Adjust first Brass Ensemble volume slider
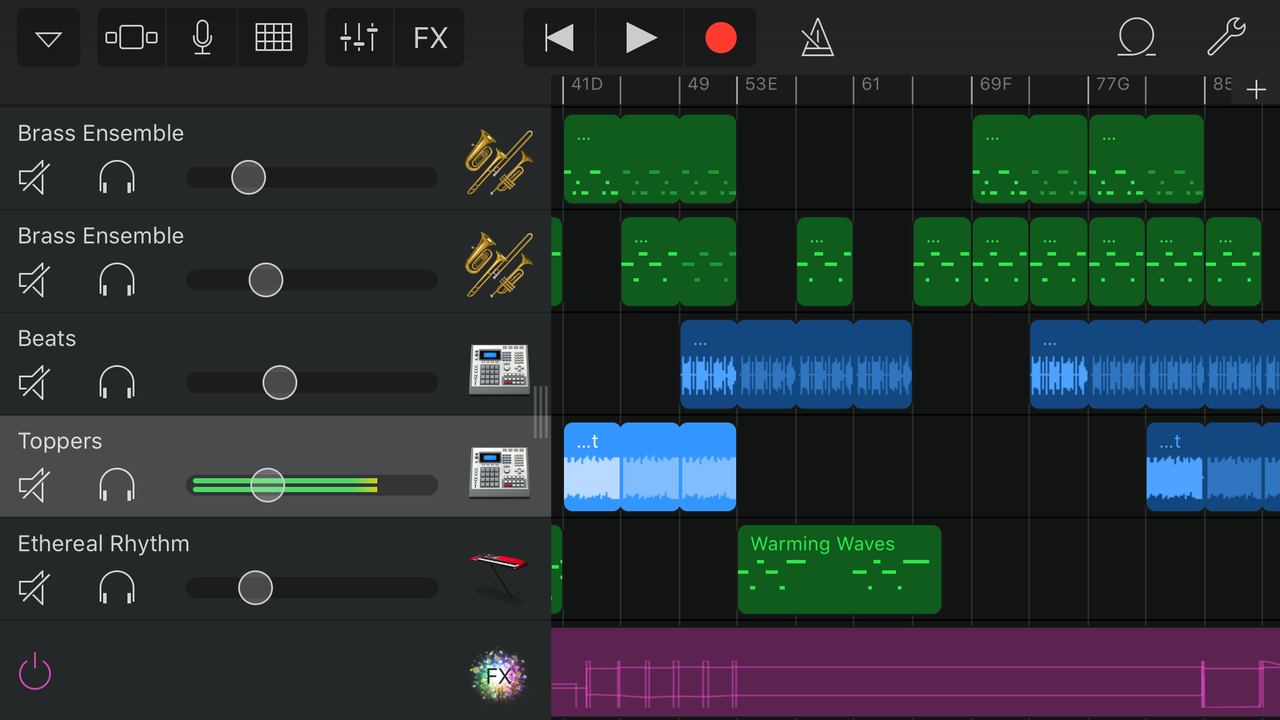 (312, 178)
